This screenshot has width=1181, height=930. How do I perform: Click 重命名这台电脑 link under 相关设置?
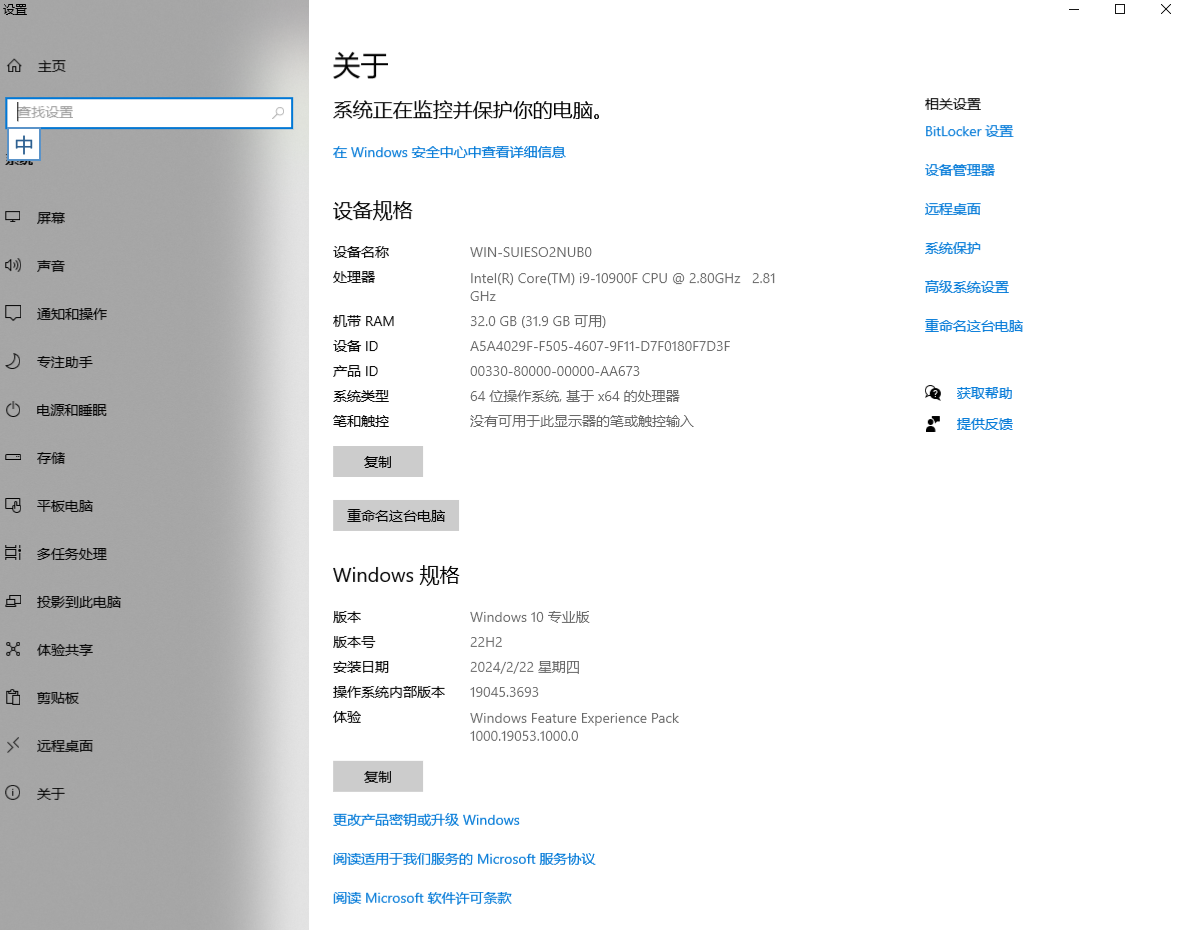point(974,326)
